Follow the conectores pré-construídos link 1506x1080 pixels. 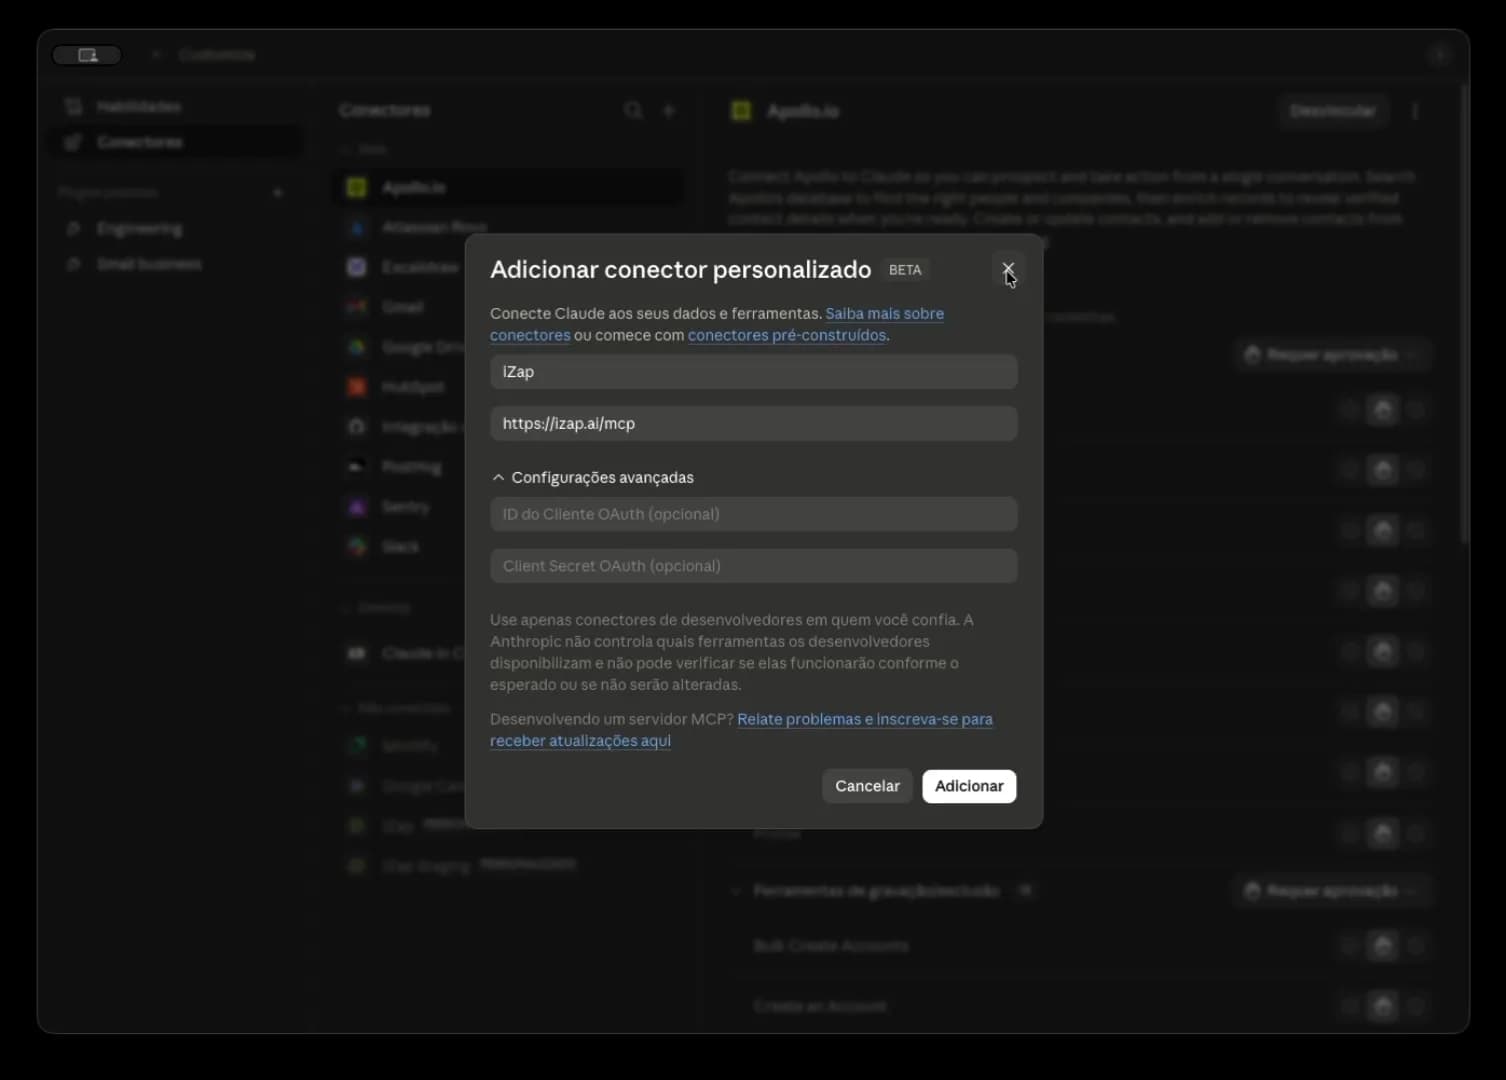(787, 335)
